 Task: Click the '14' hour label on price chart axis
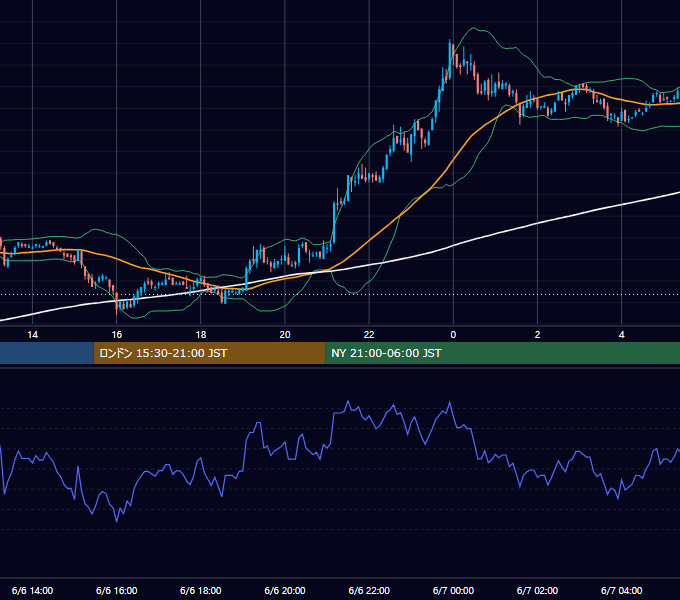tap(33, 335)
